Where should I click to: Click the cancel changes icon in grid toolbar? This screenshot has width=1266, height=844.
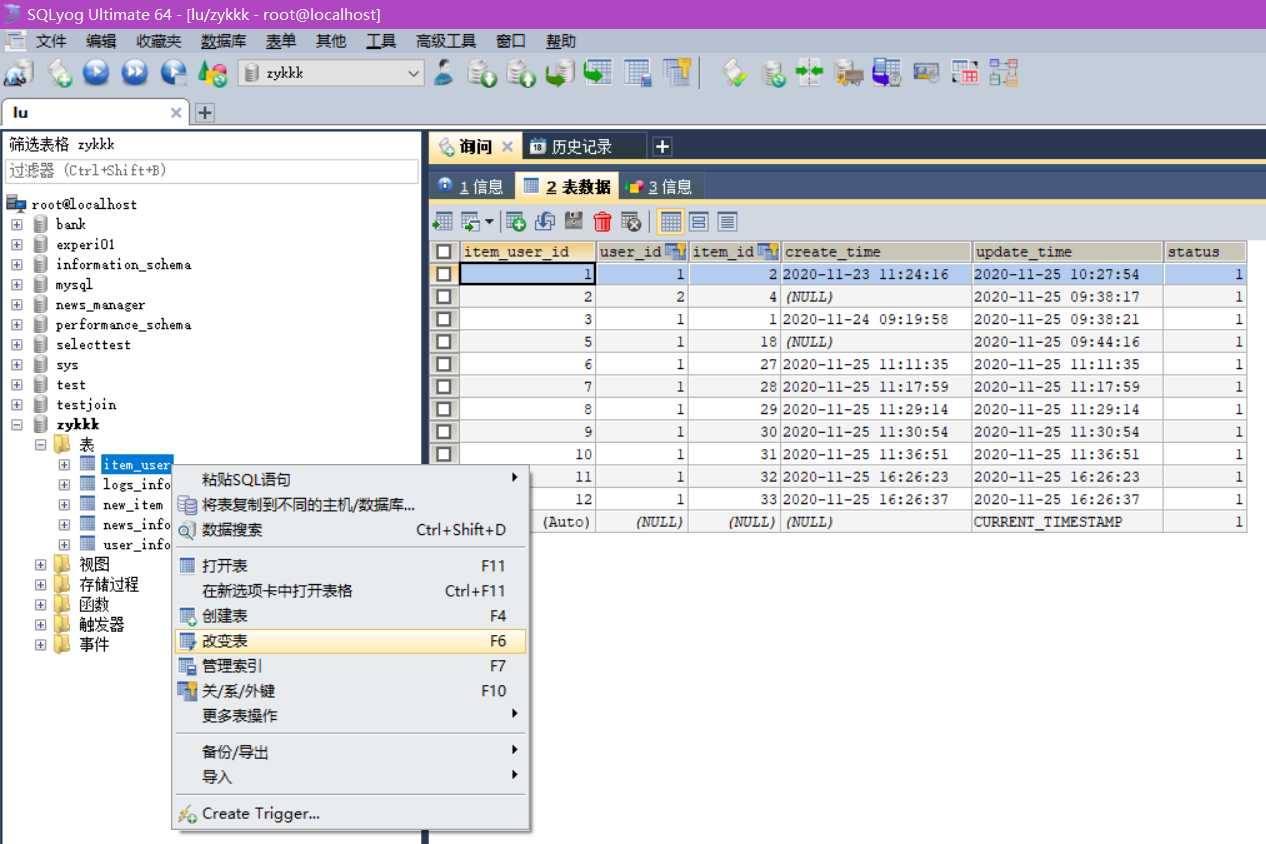(x=631, y=221)
